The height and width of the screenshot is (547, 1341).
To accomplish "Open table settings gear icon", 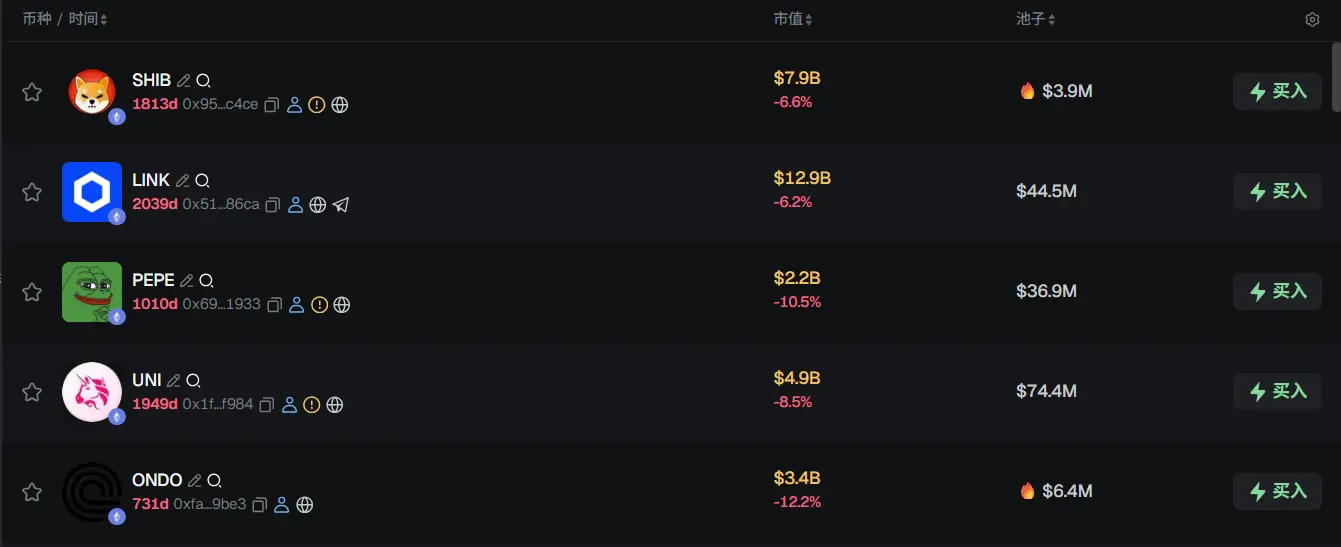I will click(x=1312, y=19).
